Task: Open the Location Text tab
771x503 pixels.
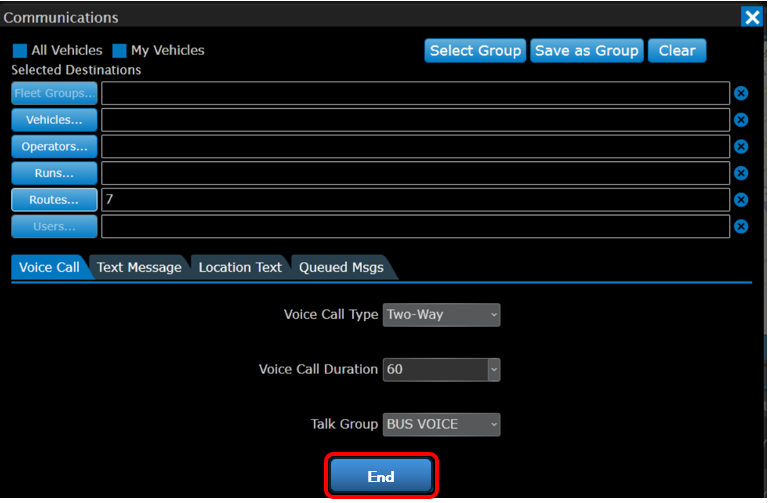Action: tap(240, 267)
